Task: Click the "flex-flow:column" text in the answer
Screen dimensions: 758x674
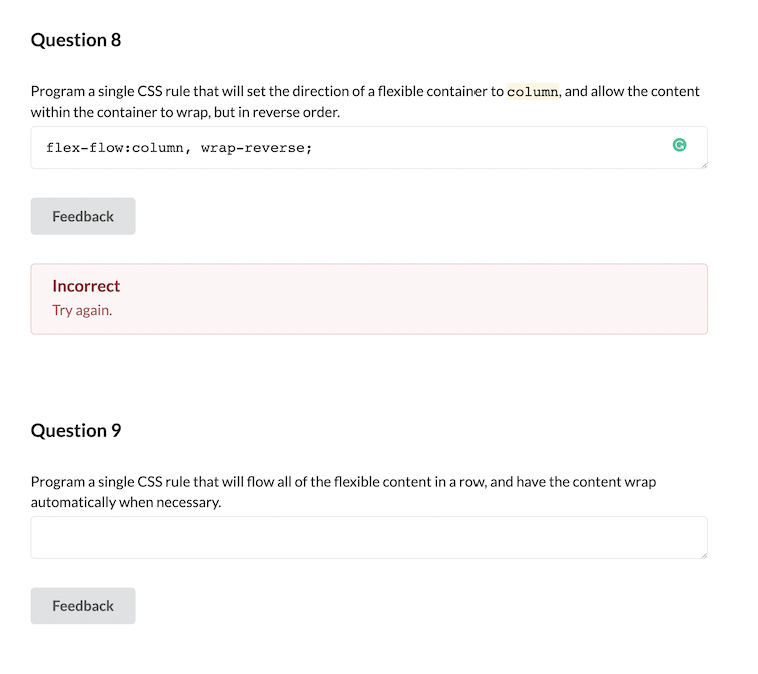Action: point(114,148)
